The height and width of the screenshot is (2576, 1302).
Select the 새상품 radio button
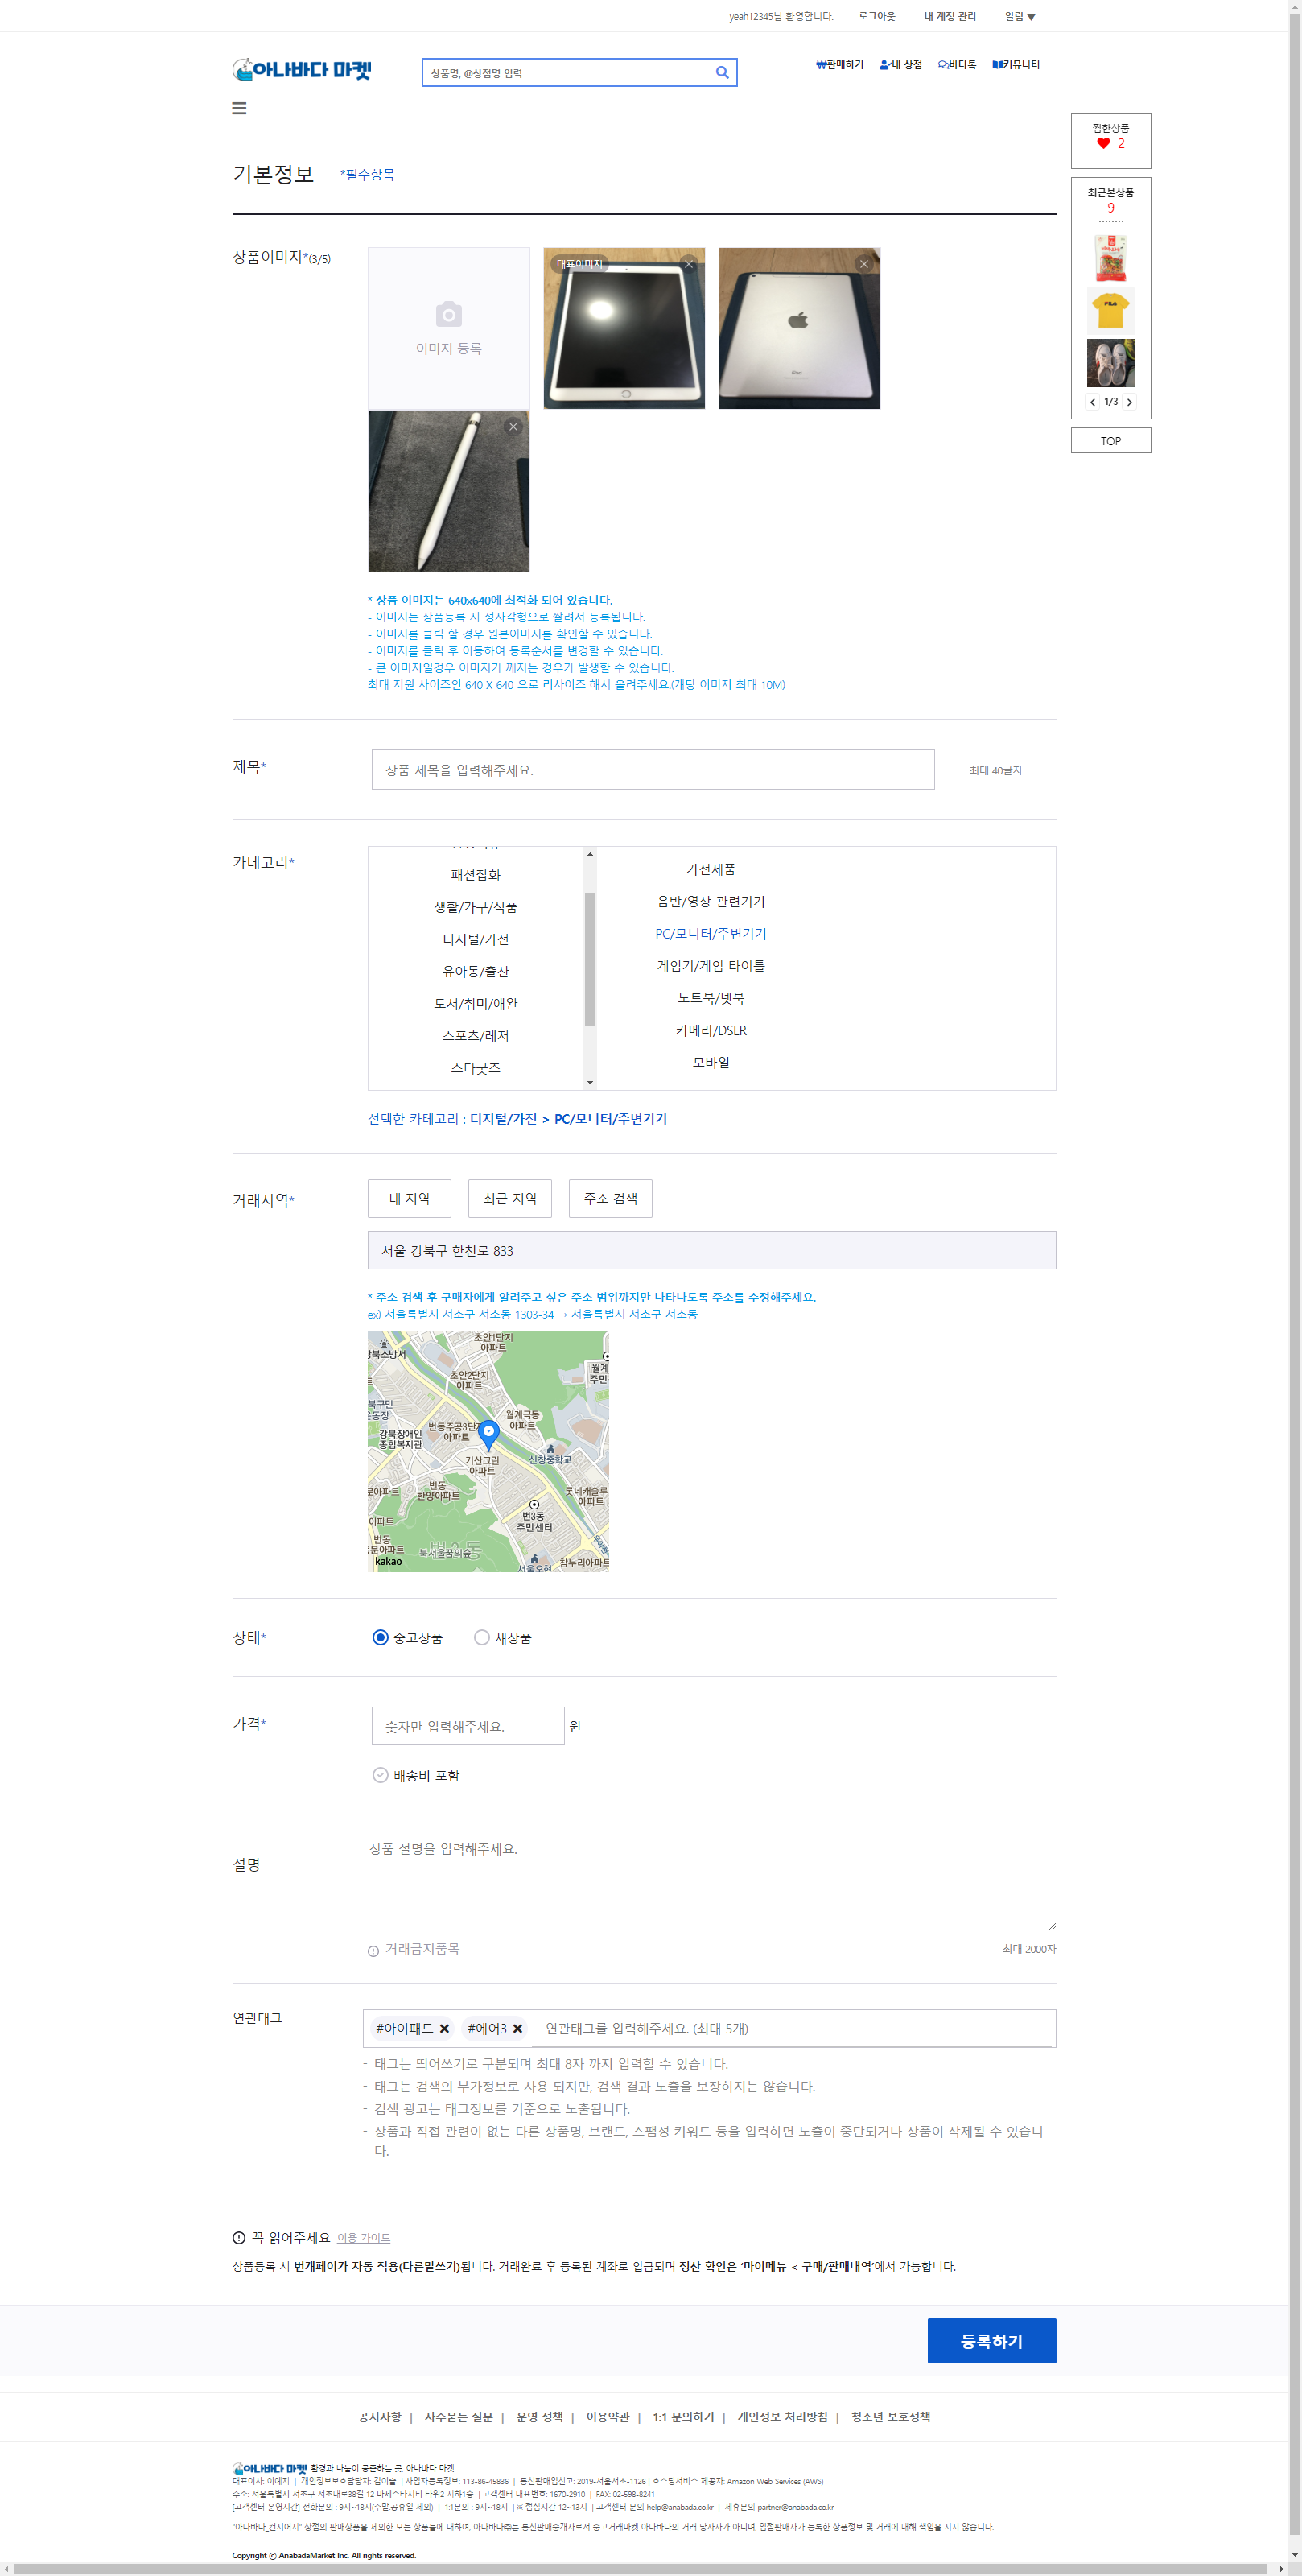pos(483,1637)
